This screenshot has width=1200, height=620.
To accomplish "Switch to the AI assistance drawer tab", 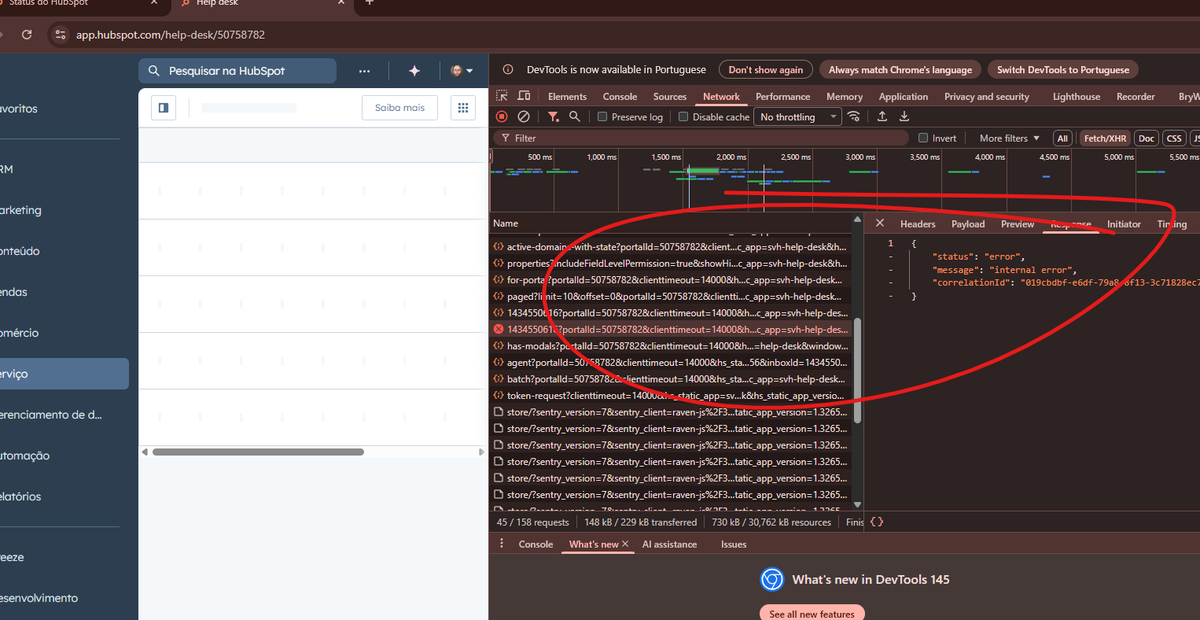I will (x=670, y=544).
